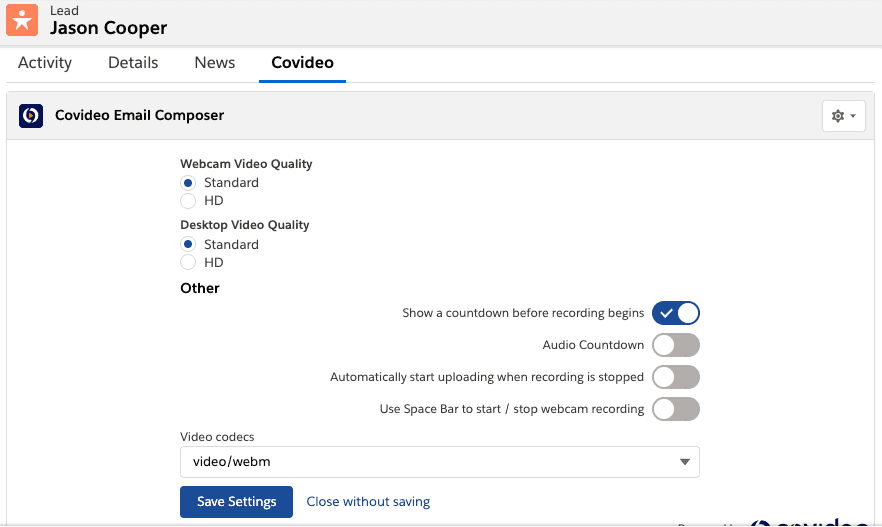Click the Covideo logo icon in composer header

click(x=31, y=116)
